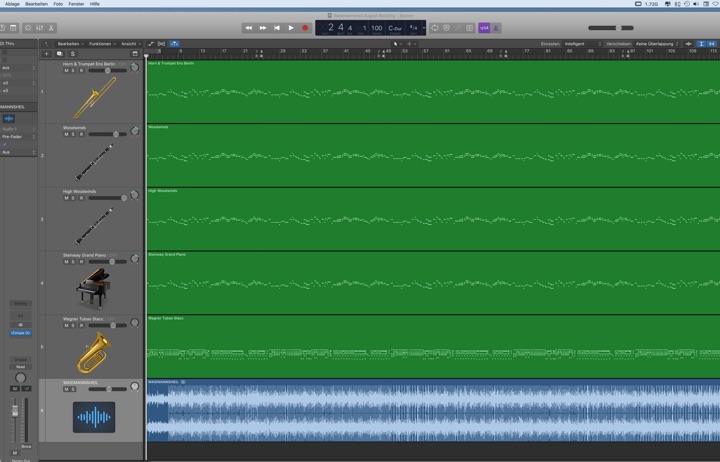720x462 pixels.
Task: Open the Ablage menu
Action: click(x=12, y=4)
